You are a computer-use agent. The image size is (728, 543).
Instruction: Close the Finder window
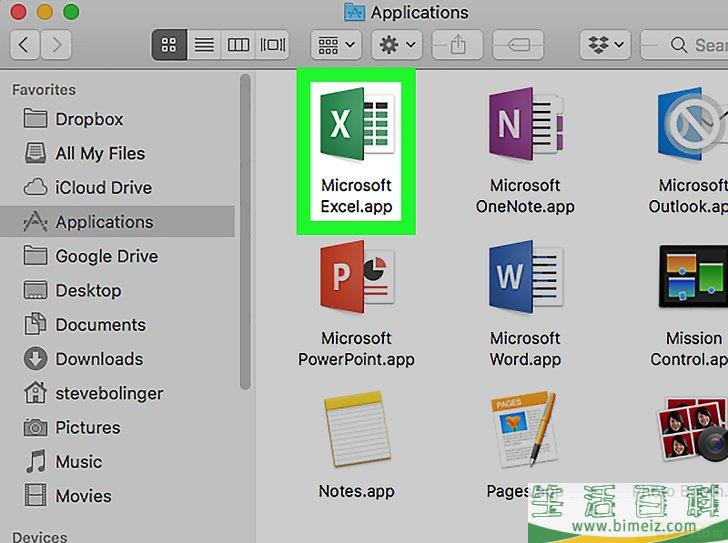coord(18,12)
